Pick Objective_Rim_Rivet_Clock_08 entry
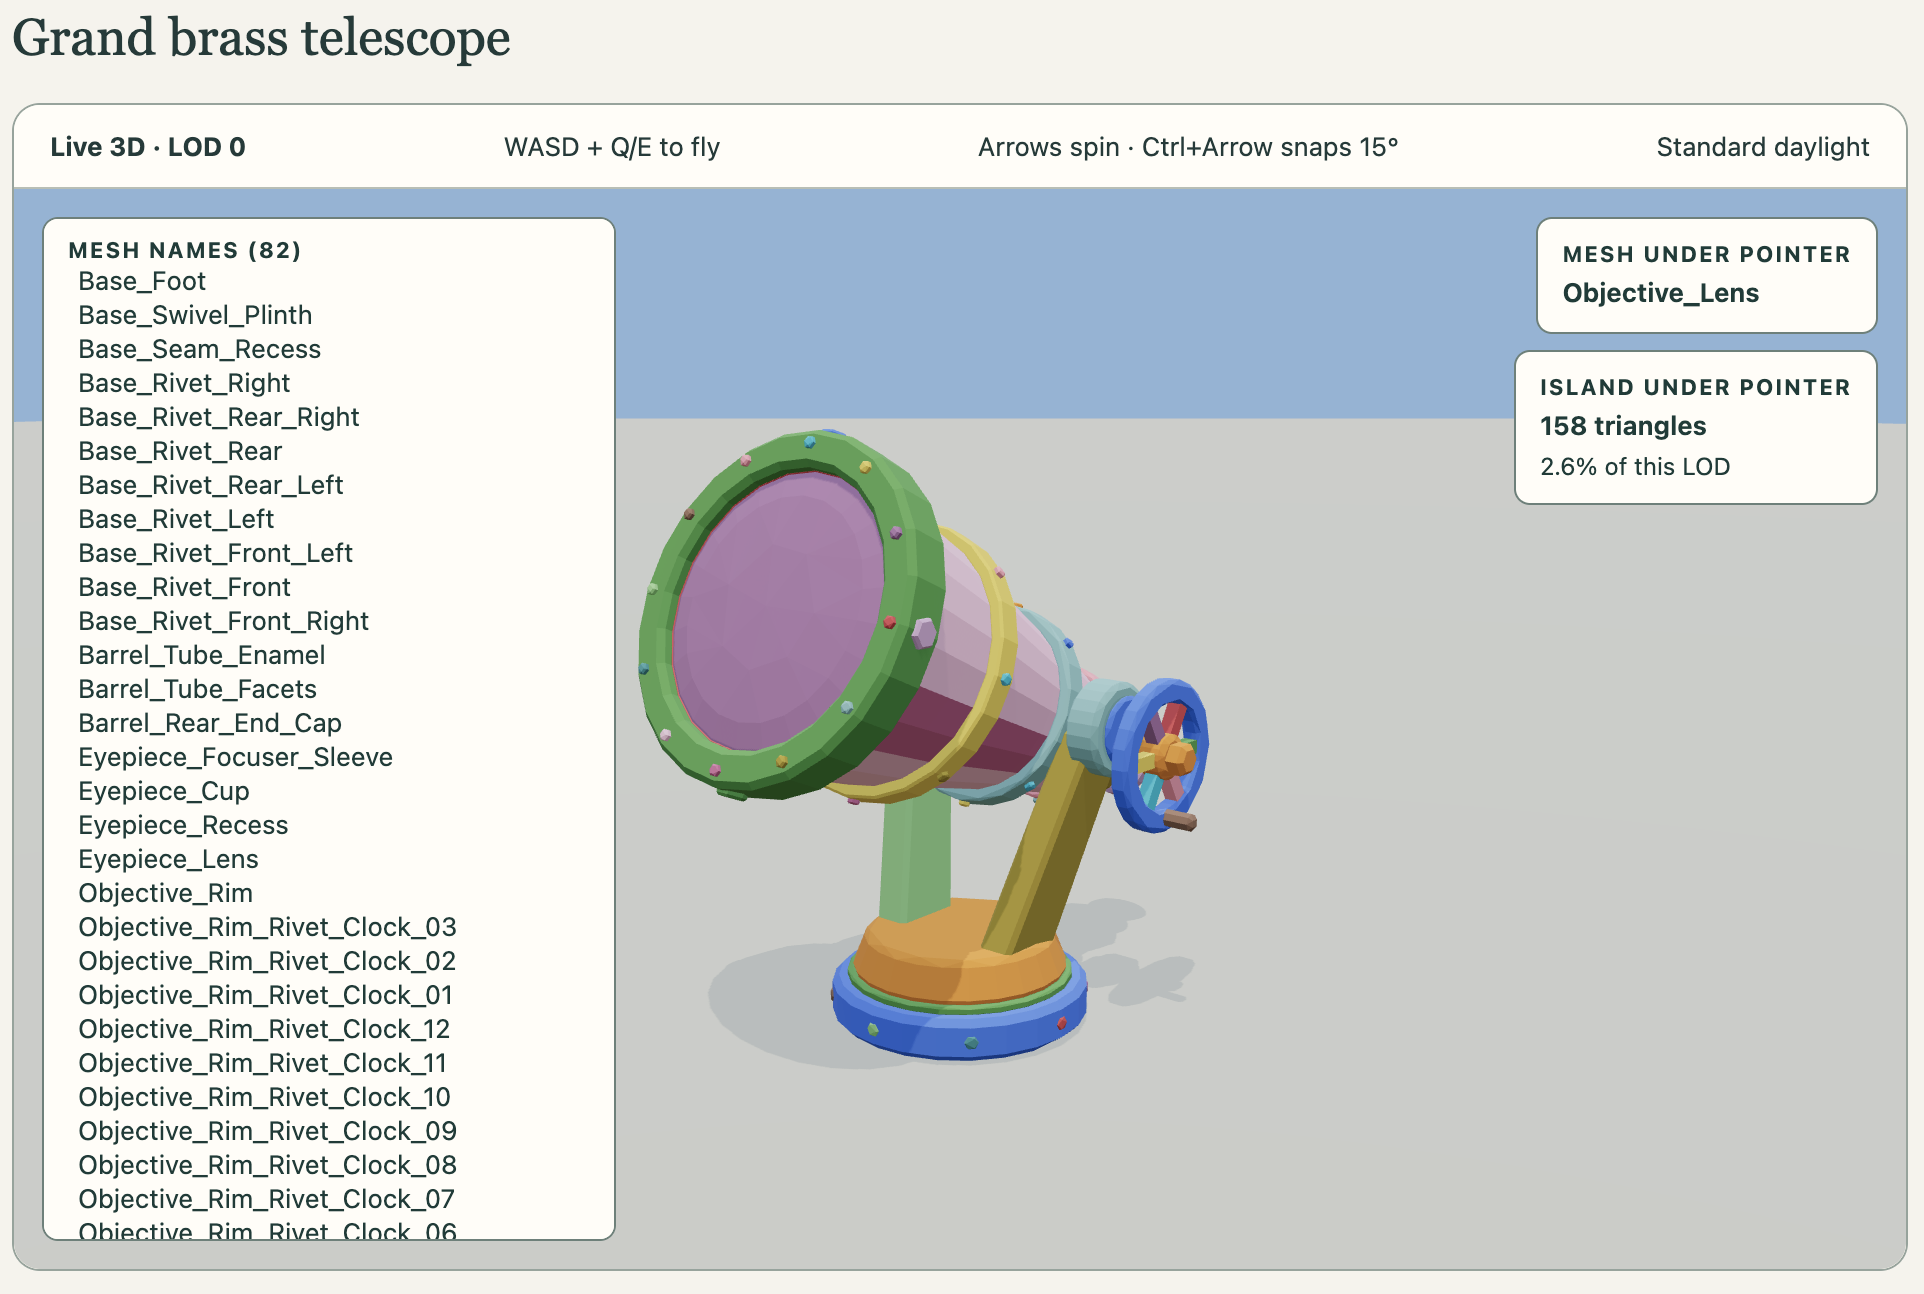The image size is (1924, 1294). pos(267,1165)
